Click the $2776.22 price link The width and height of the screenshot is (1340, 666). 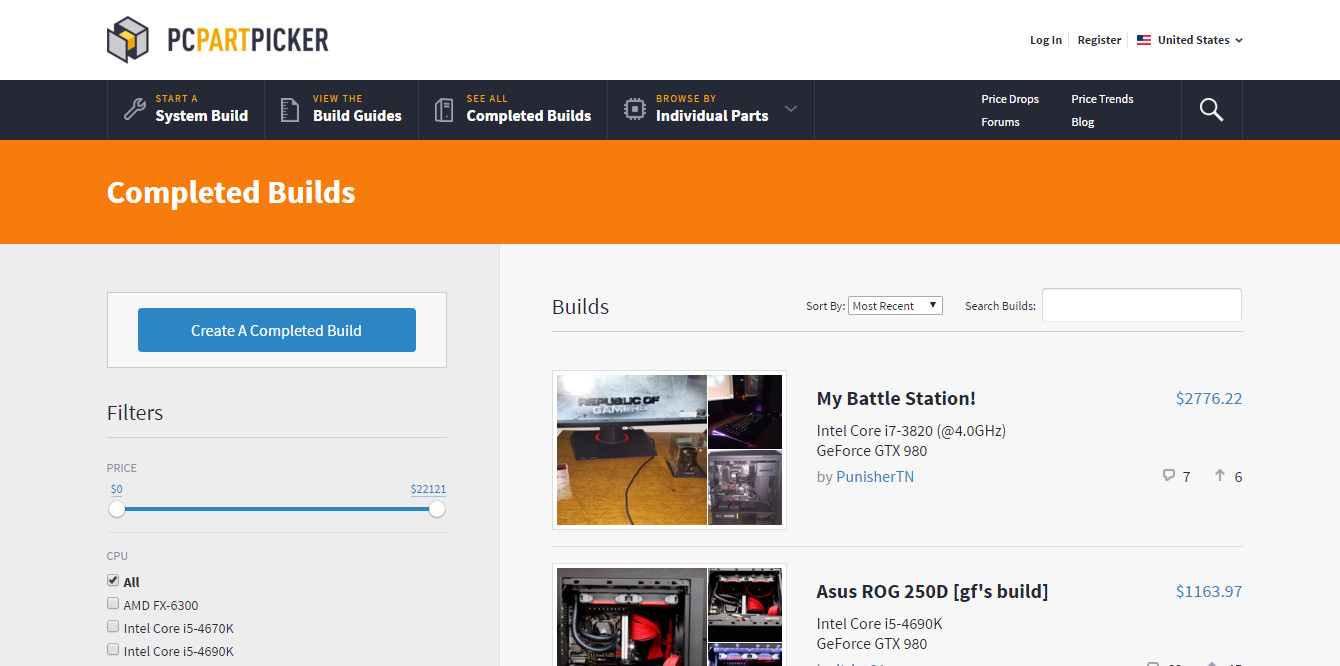pos(1209,398)
